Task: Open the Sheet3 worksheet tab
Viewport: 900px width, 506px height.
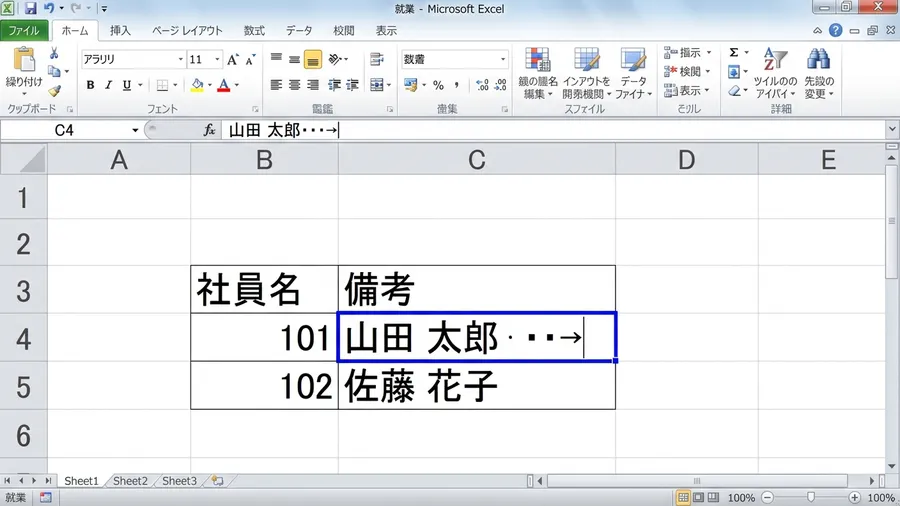Action: pos(179,481)
